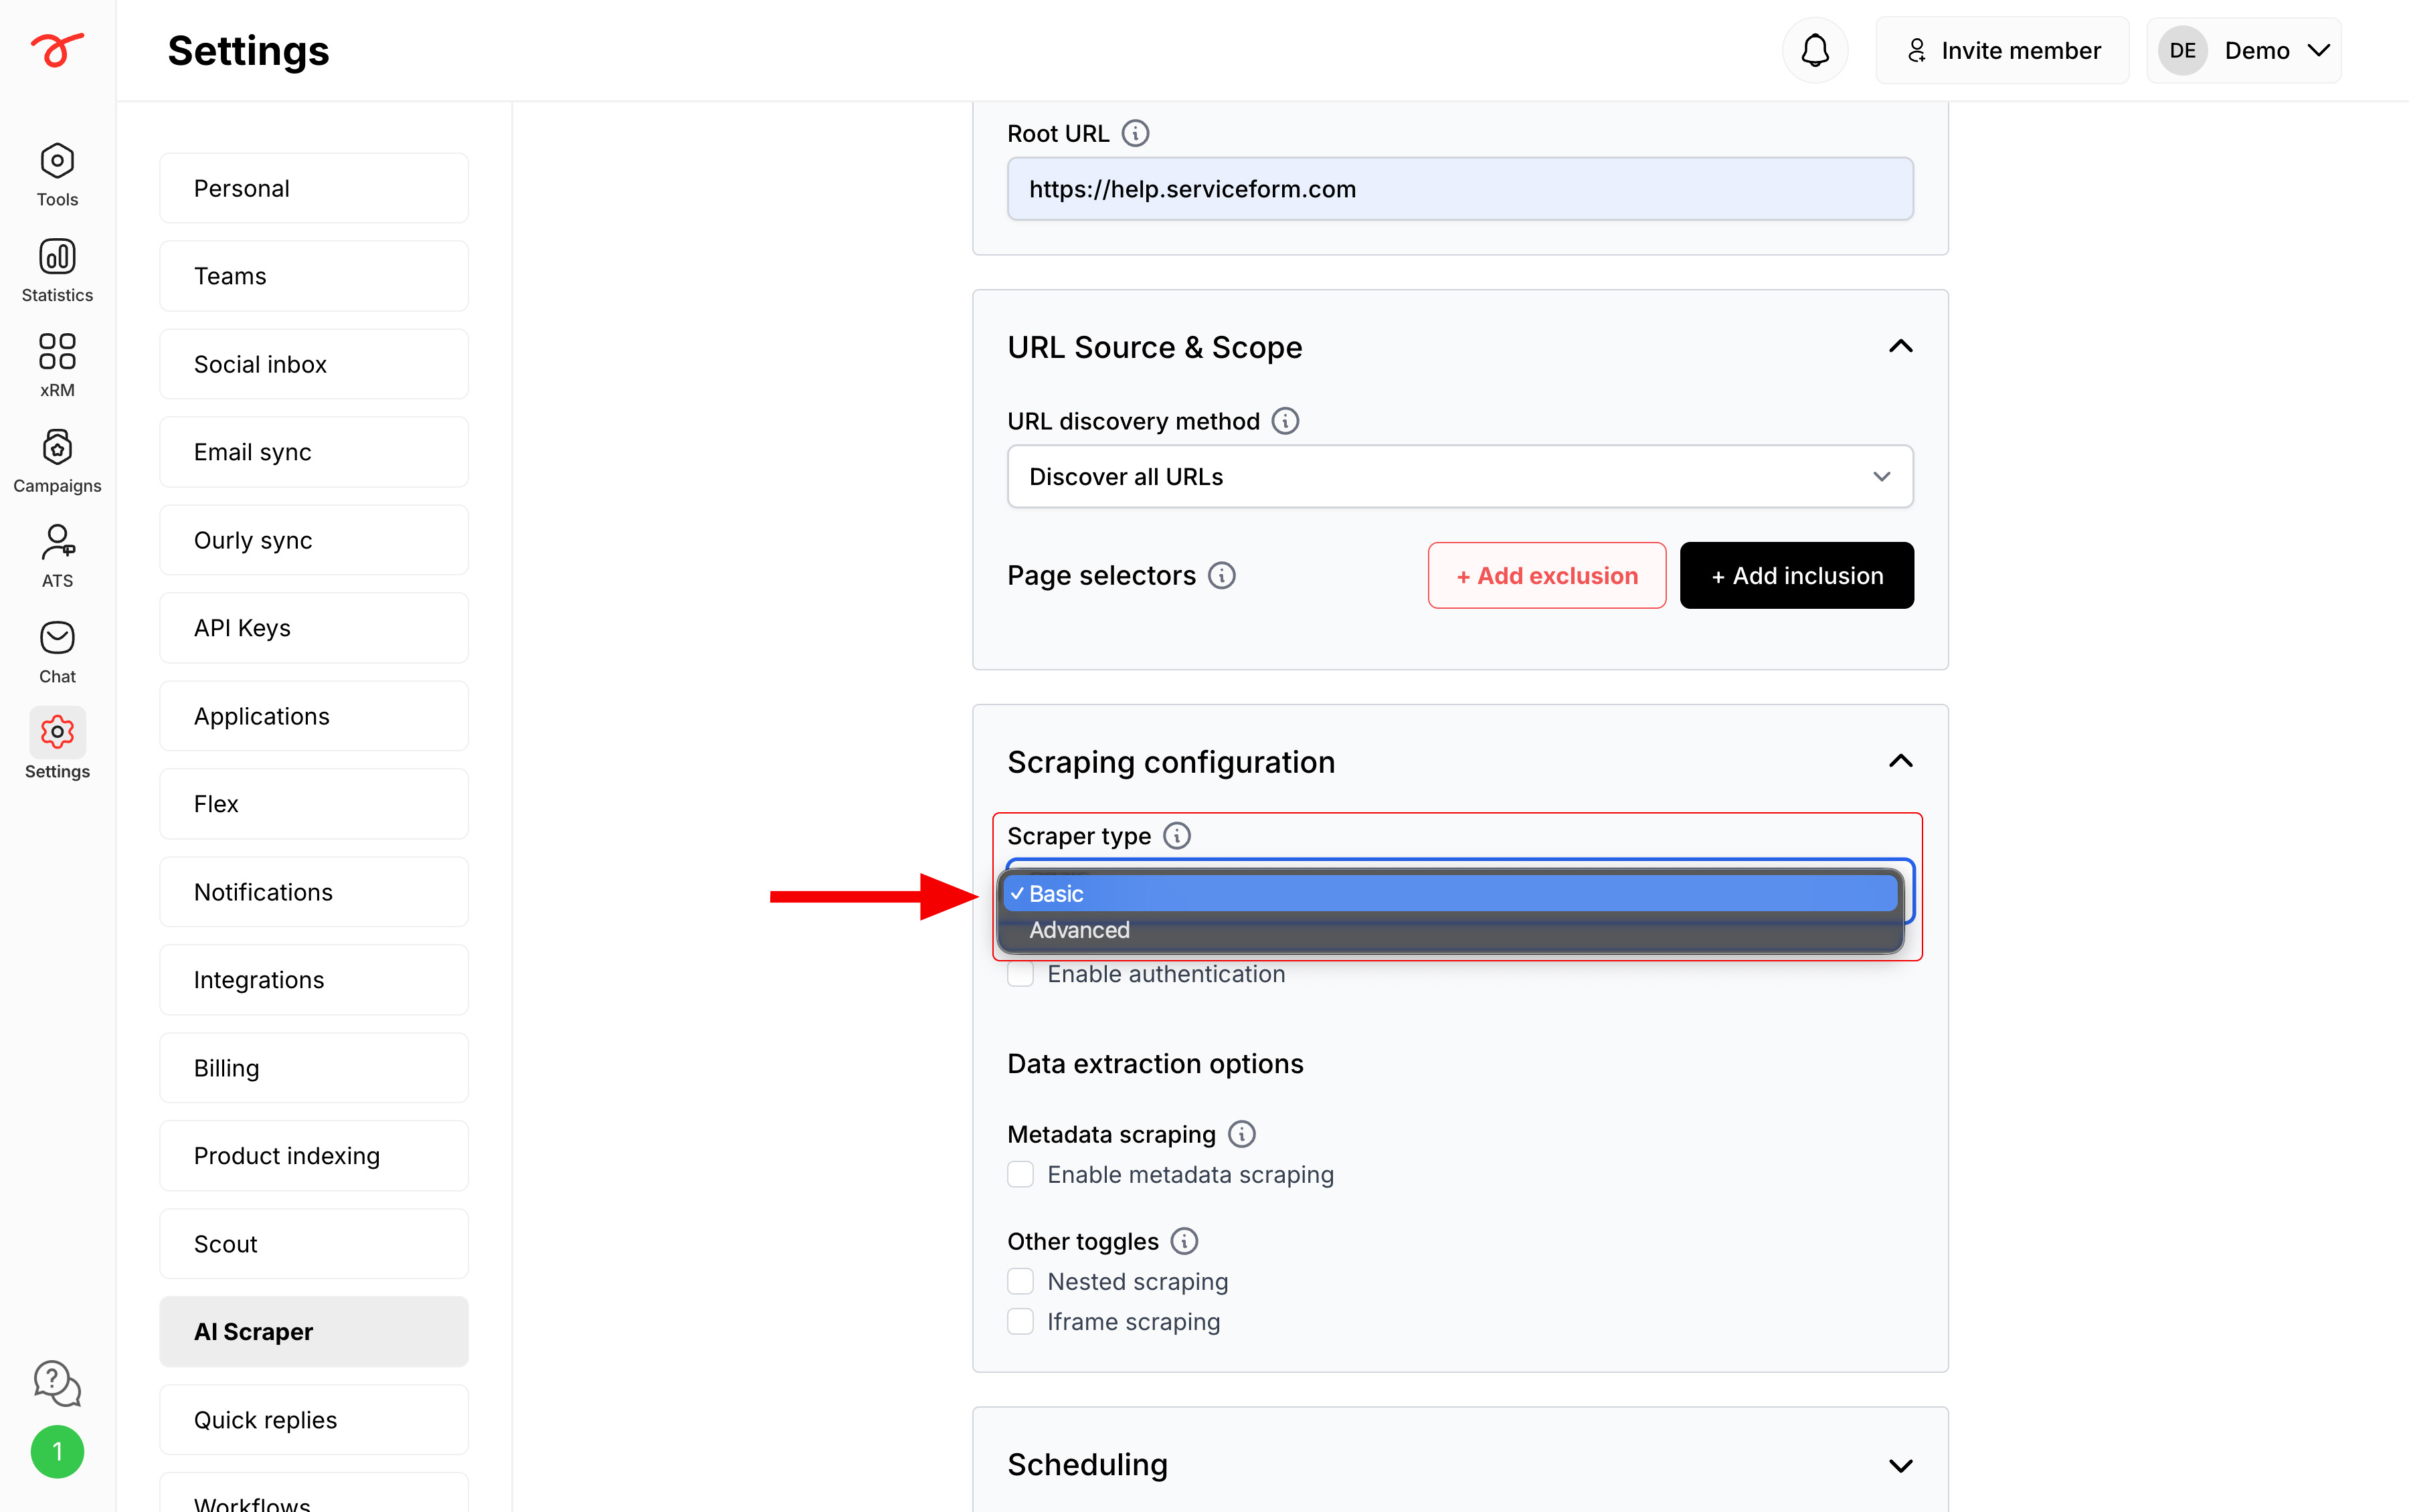Open the xRM section

[57, 365]
